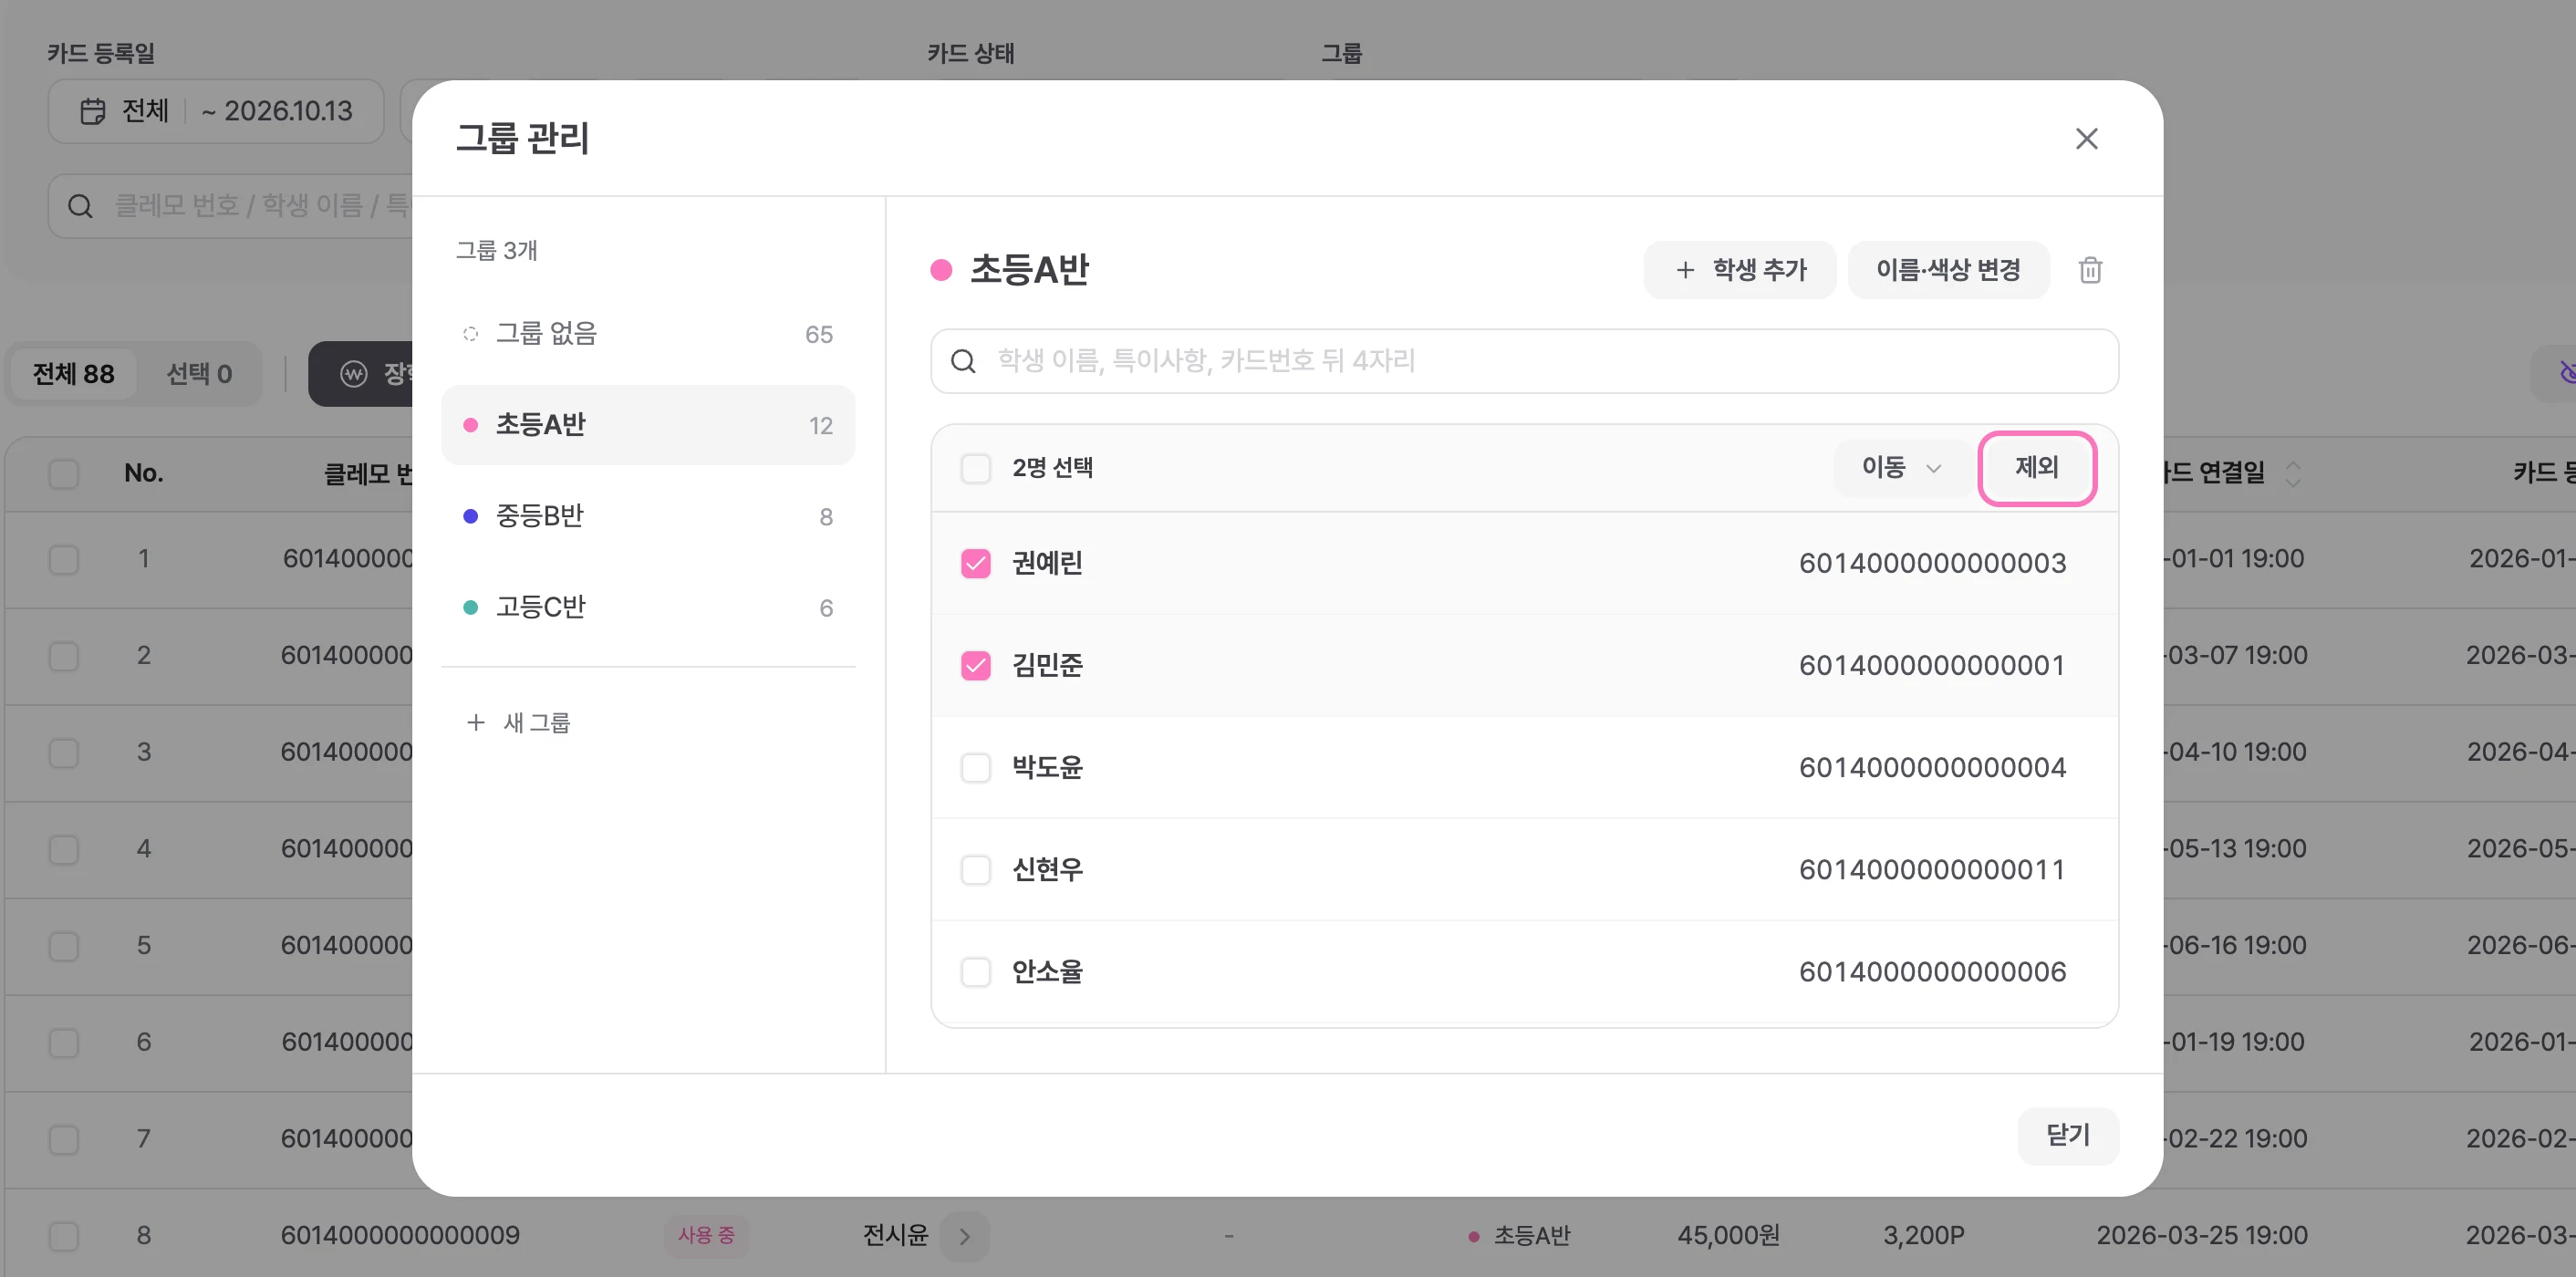Viewport: 2576px width, 1277px height.
Task: Click the plus icon beside 새 그룹
Action: click(x=476, y=722)
